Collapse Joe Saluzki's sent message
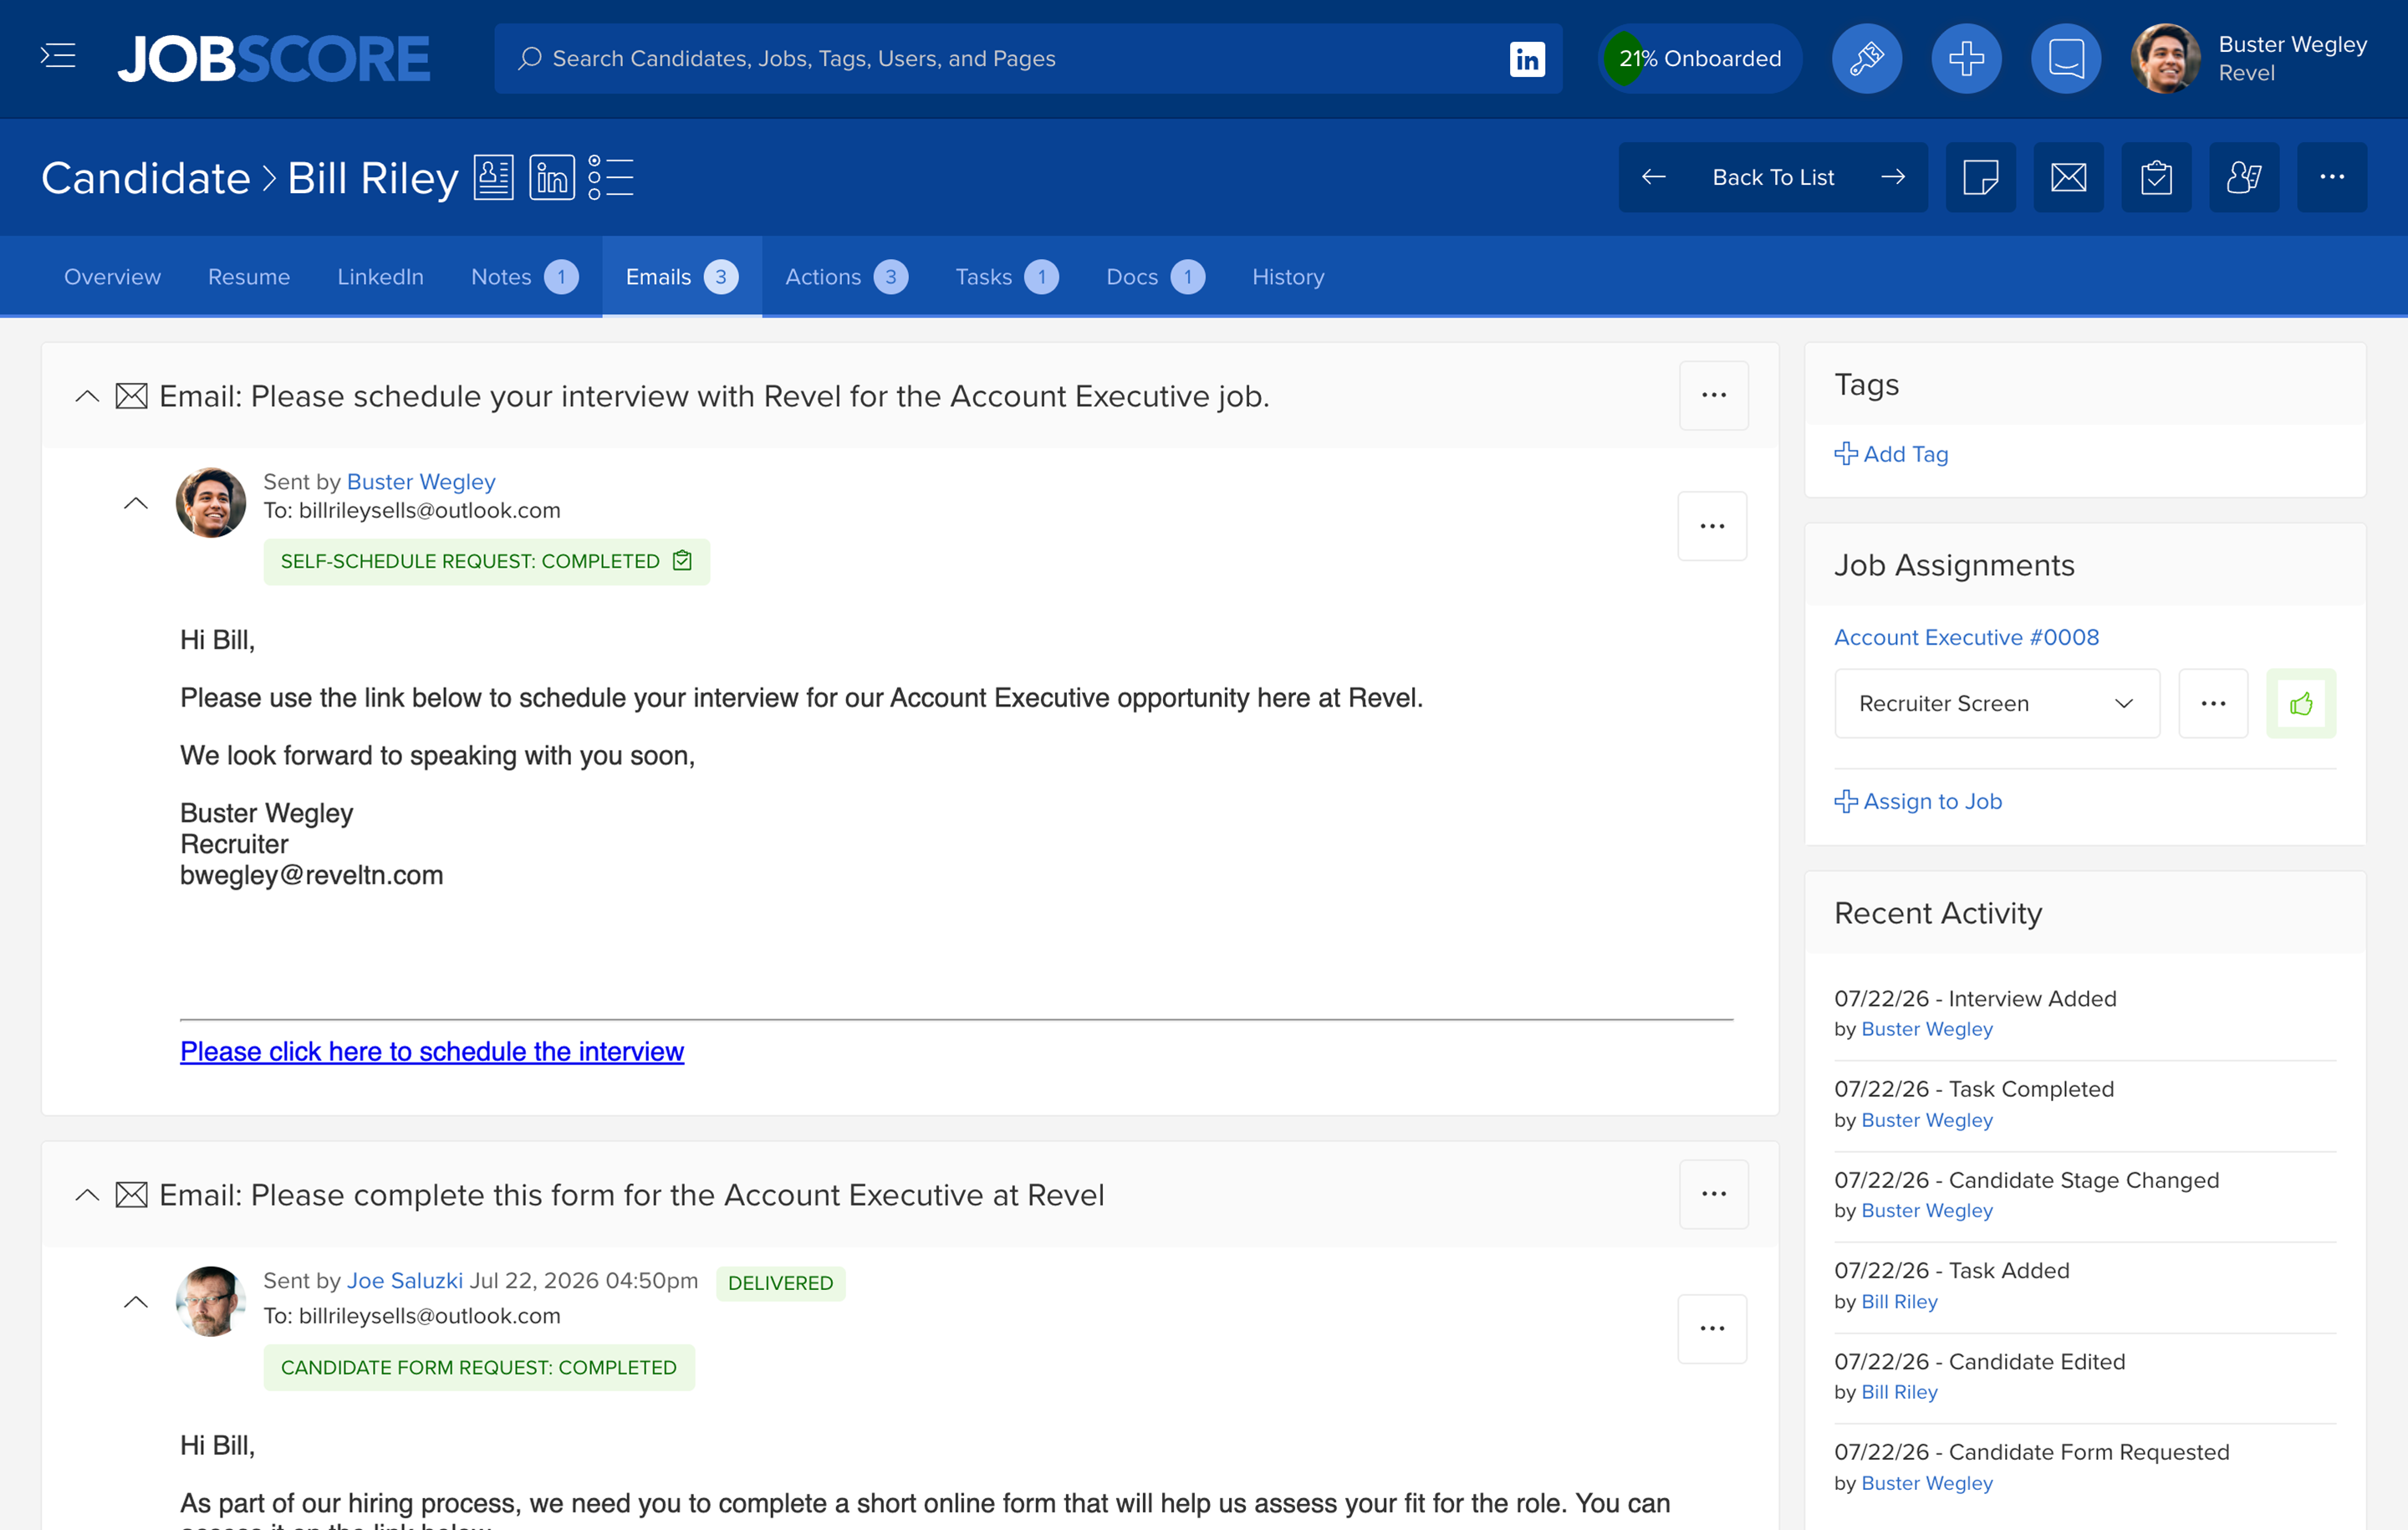 tap(135, 1302)
